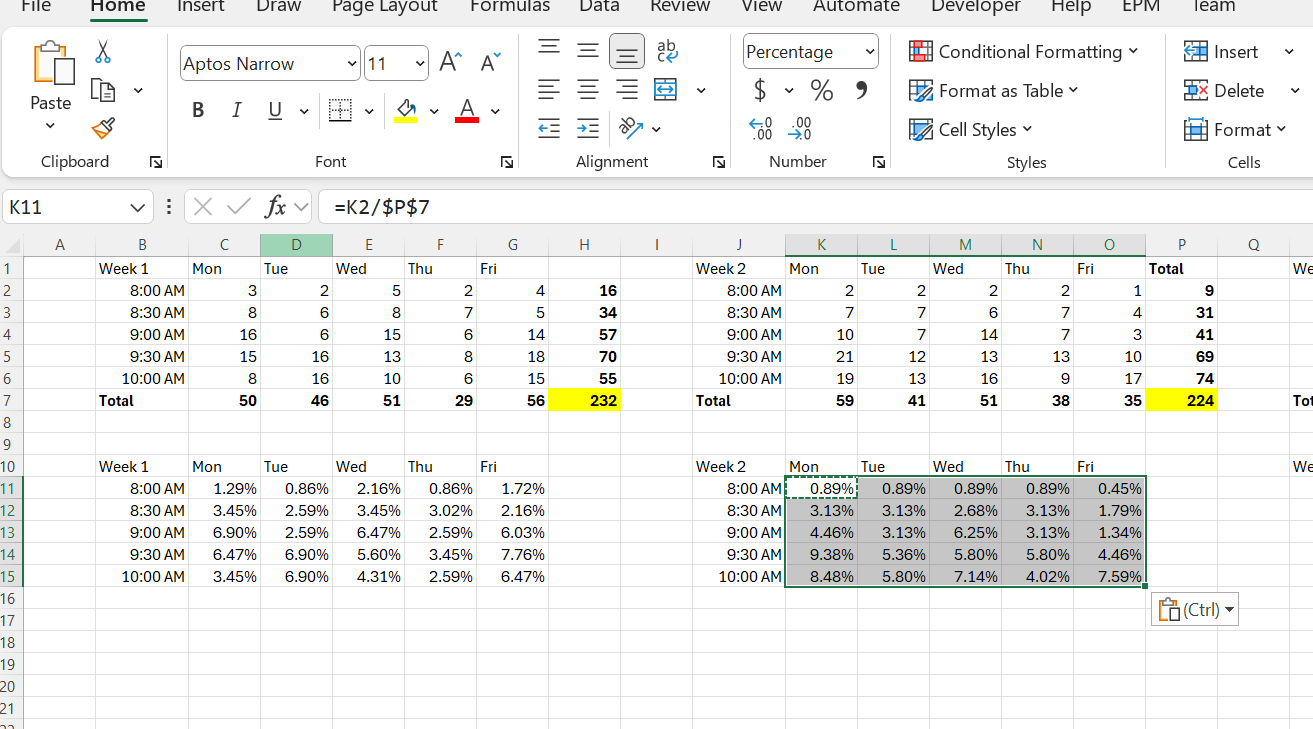Open the Clipboard dialog launcher
This screenshot has height=729, width=1313.
156,162
